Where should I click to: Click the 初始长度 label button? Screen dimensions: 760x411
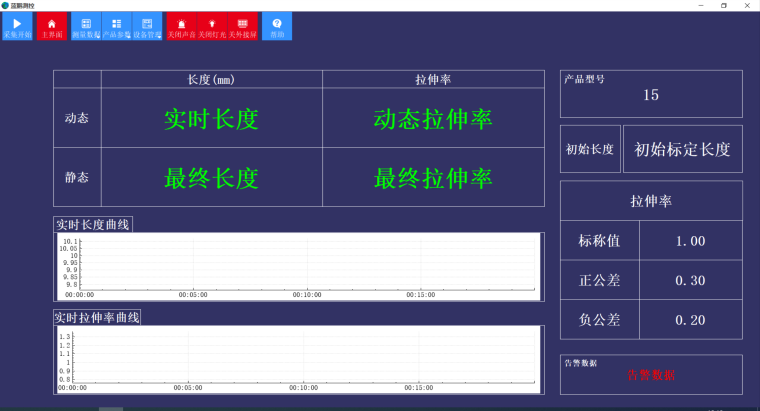(589, 150)
